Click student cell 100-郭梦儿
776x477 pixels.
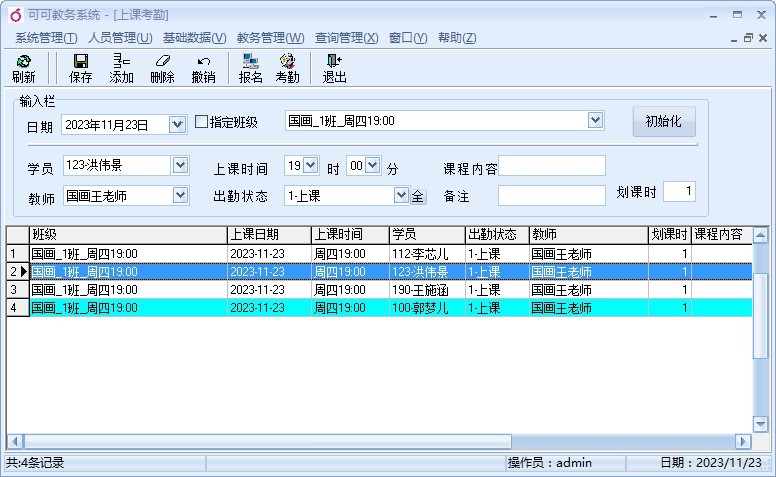[x=428, y=308]
